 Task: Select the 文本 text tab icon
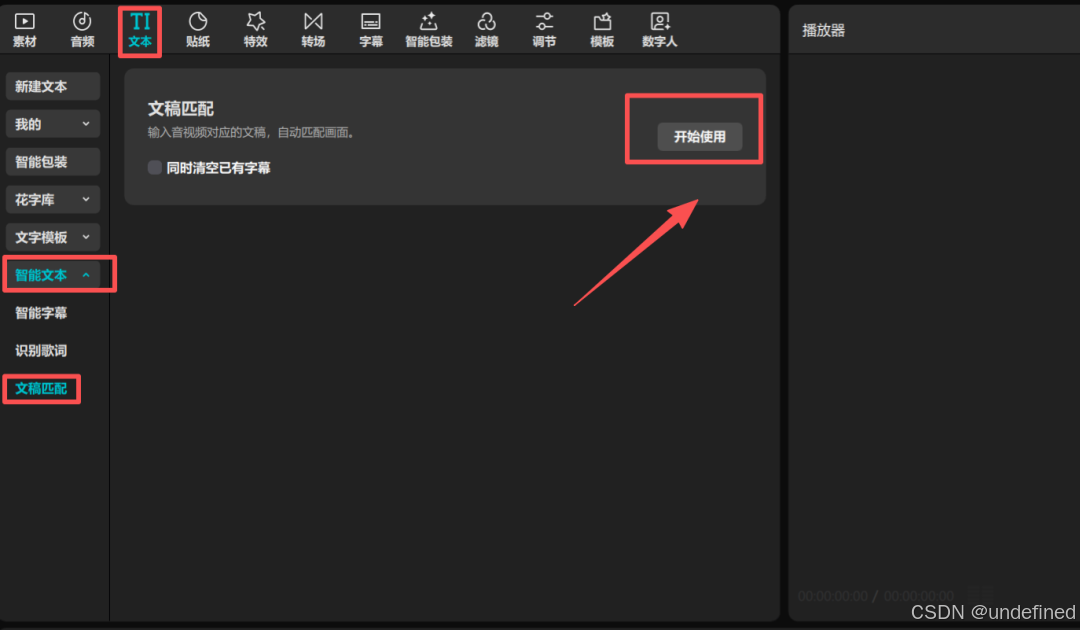click(x=140, y=30)
